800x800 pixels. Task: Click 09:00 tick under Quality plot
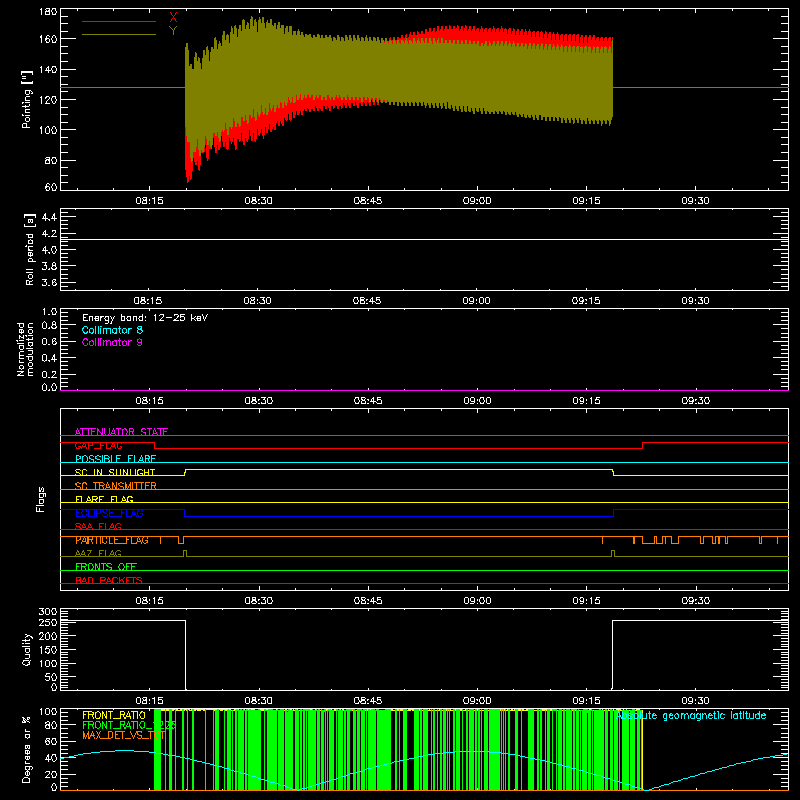(x=477, y=701)
